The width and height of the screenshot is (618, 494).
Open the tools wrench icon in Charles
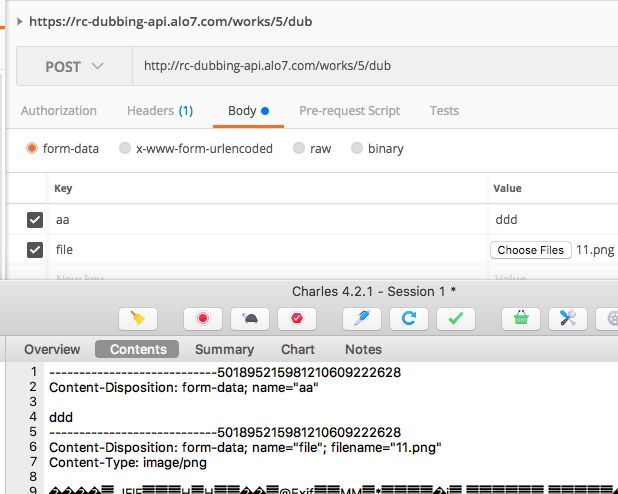tap(568, 319)
